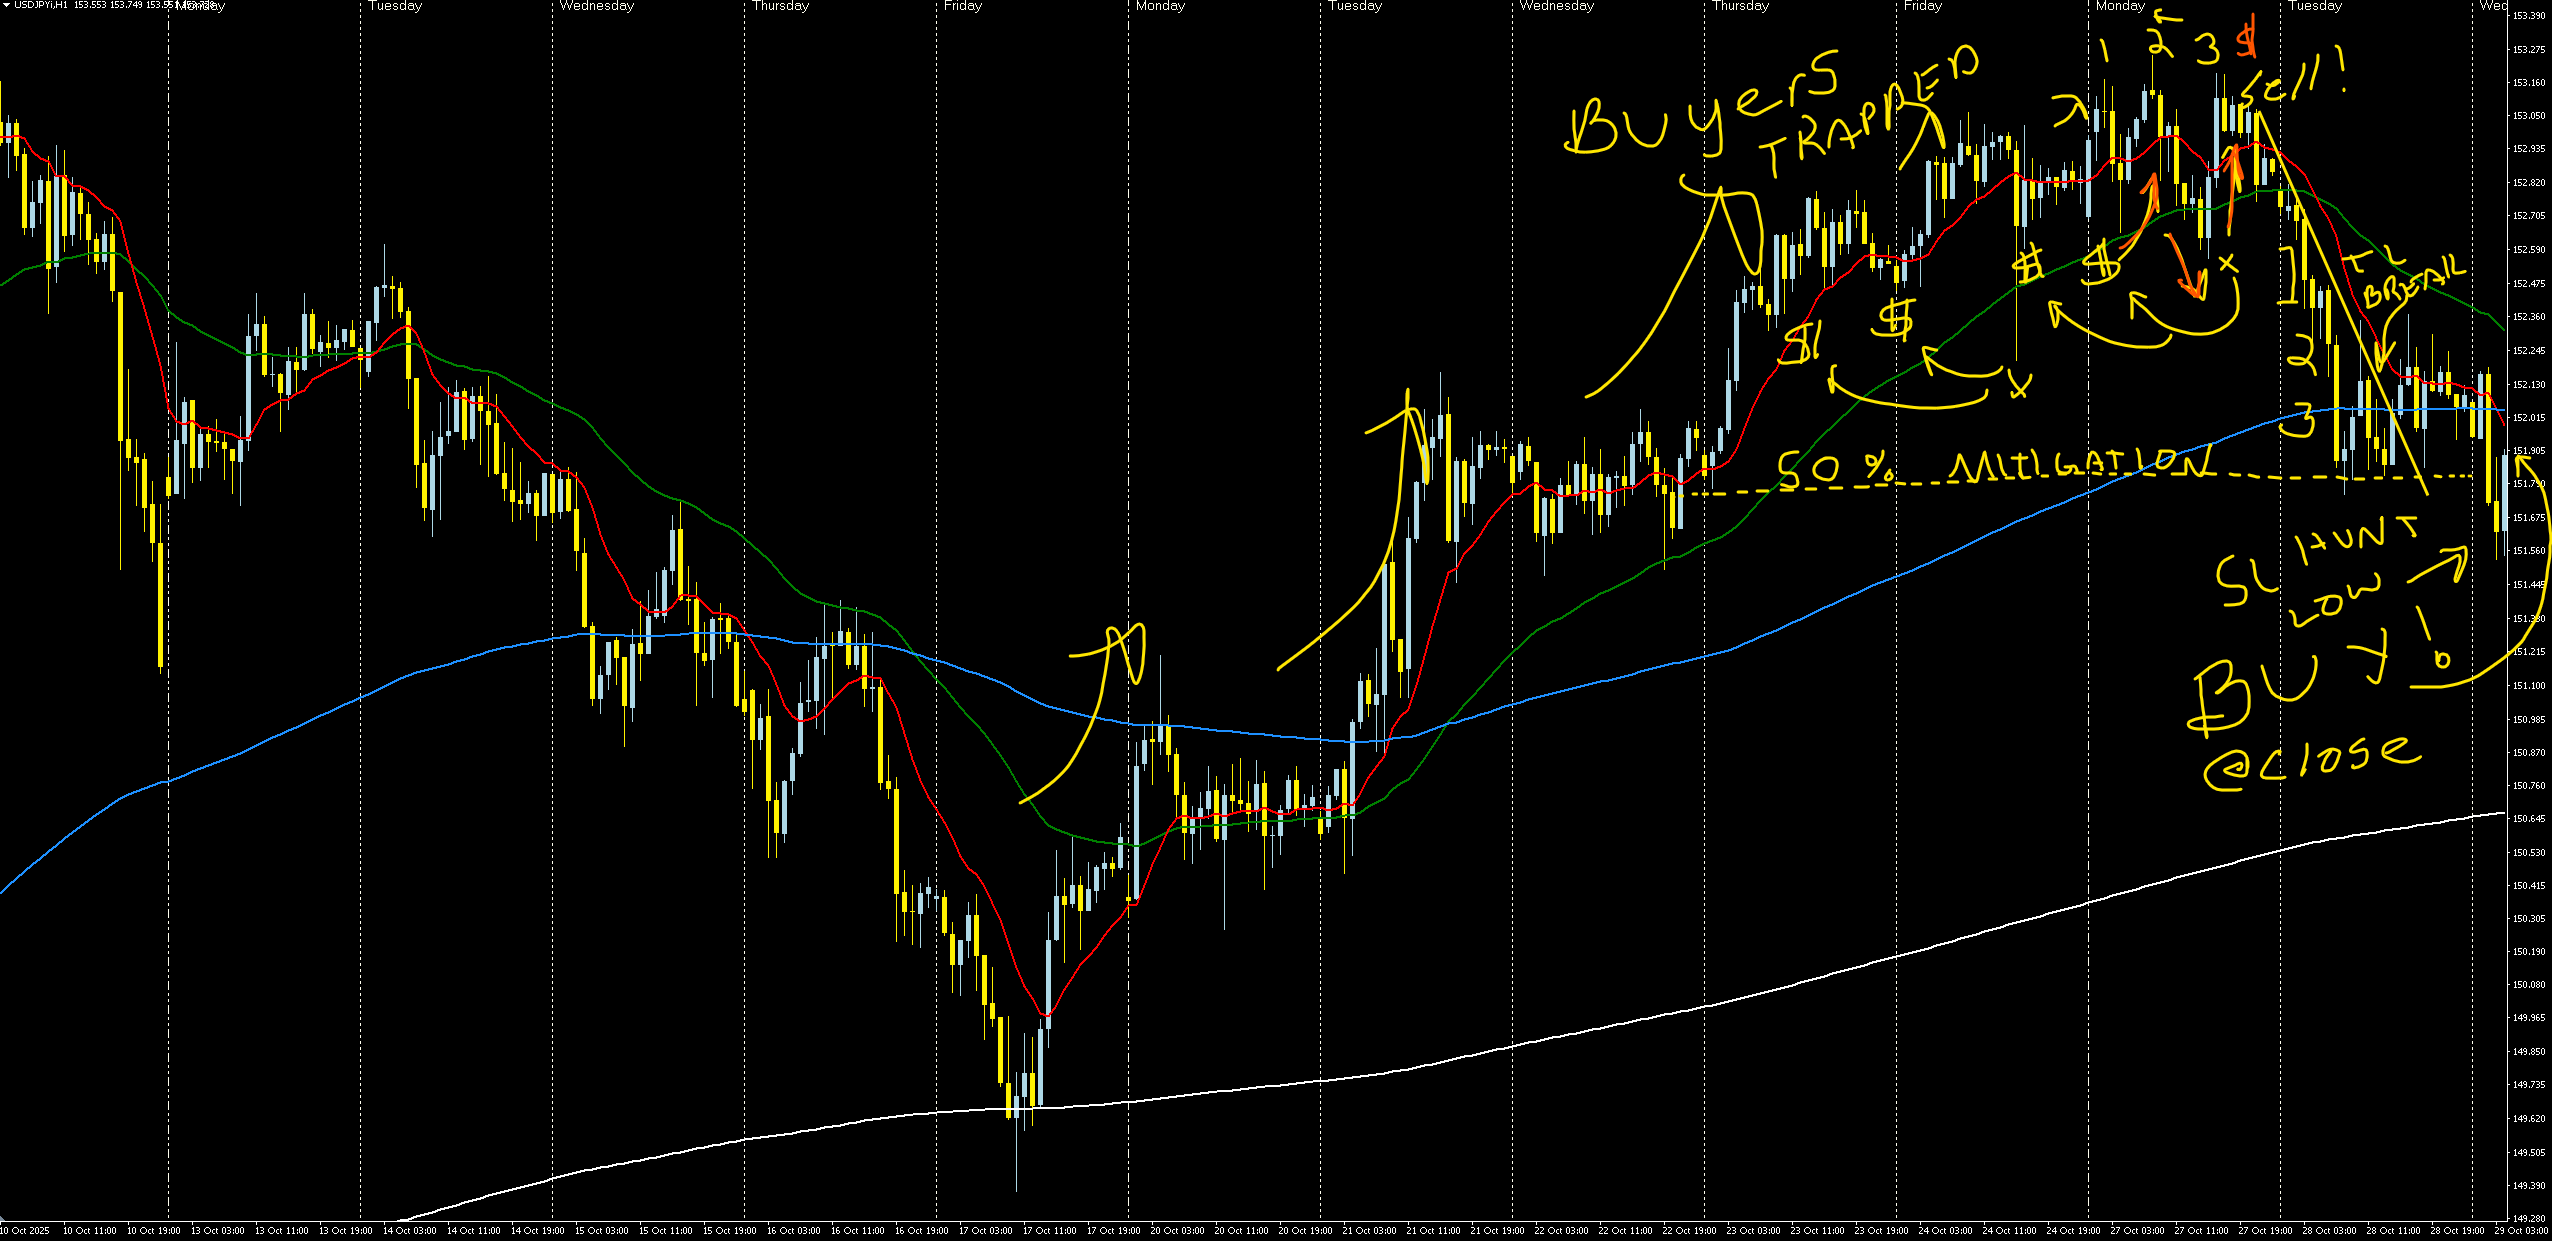
Task: Click the Thursday day separator label at left
Action: (781, 6)
